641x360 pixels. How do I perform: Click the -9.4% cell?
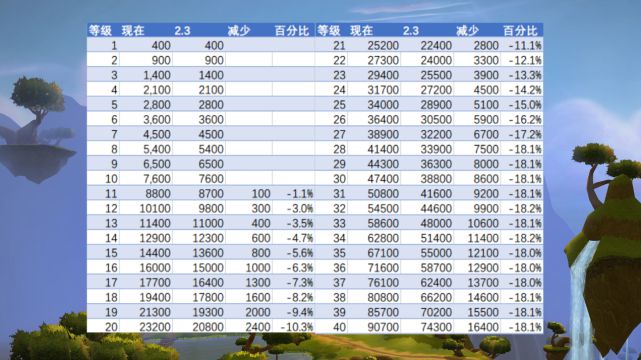tap(300, 312)
